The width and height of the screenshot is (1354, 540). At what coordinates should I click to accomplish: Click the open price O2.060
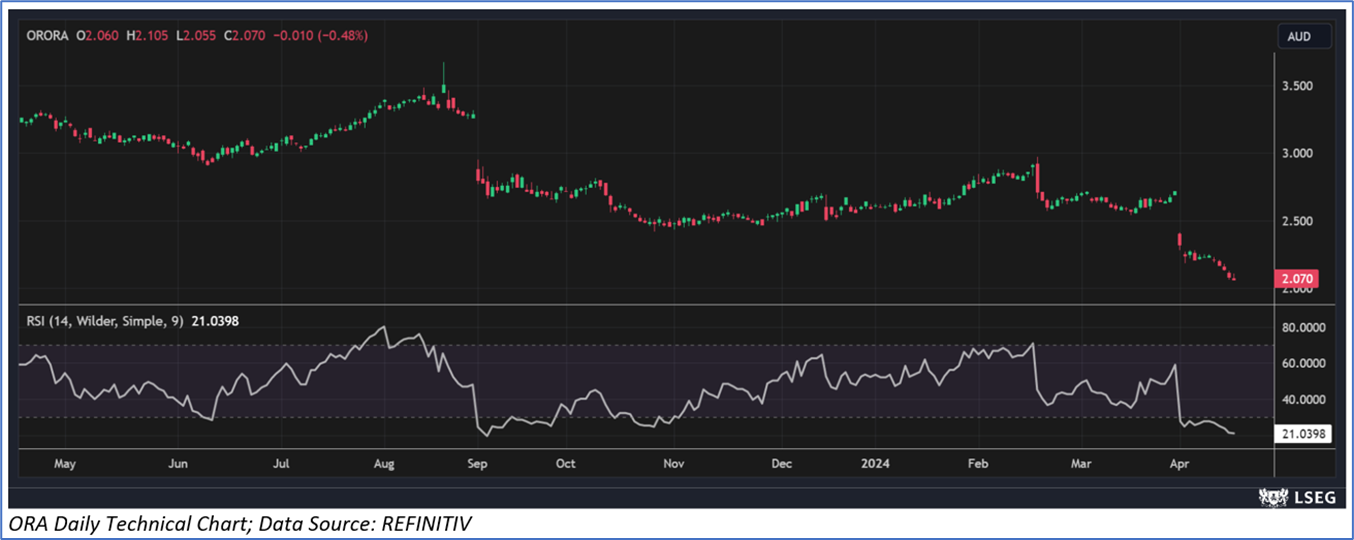point(97,36)
